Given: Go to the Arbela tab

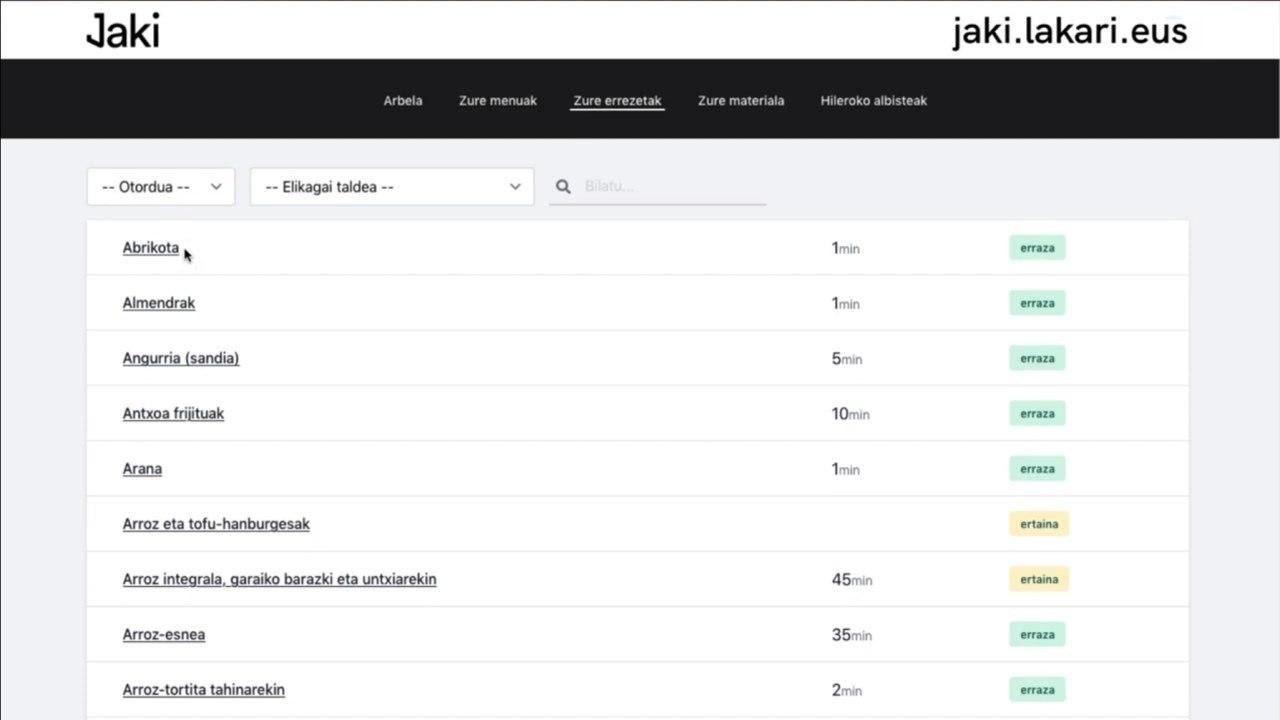Looking at the screenshot, I should 403,101.
